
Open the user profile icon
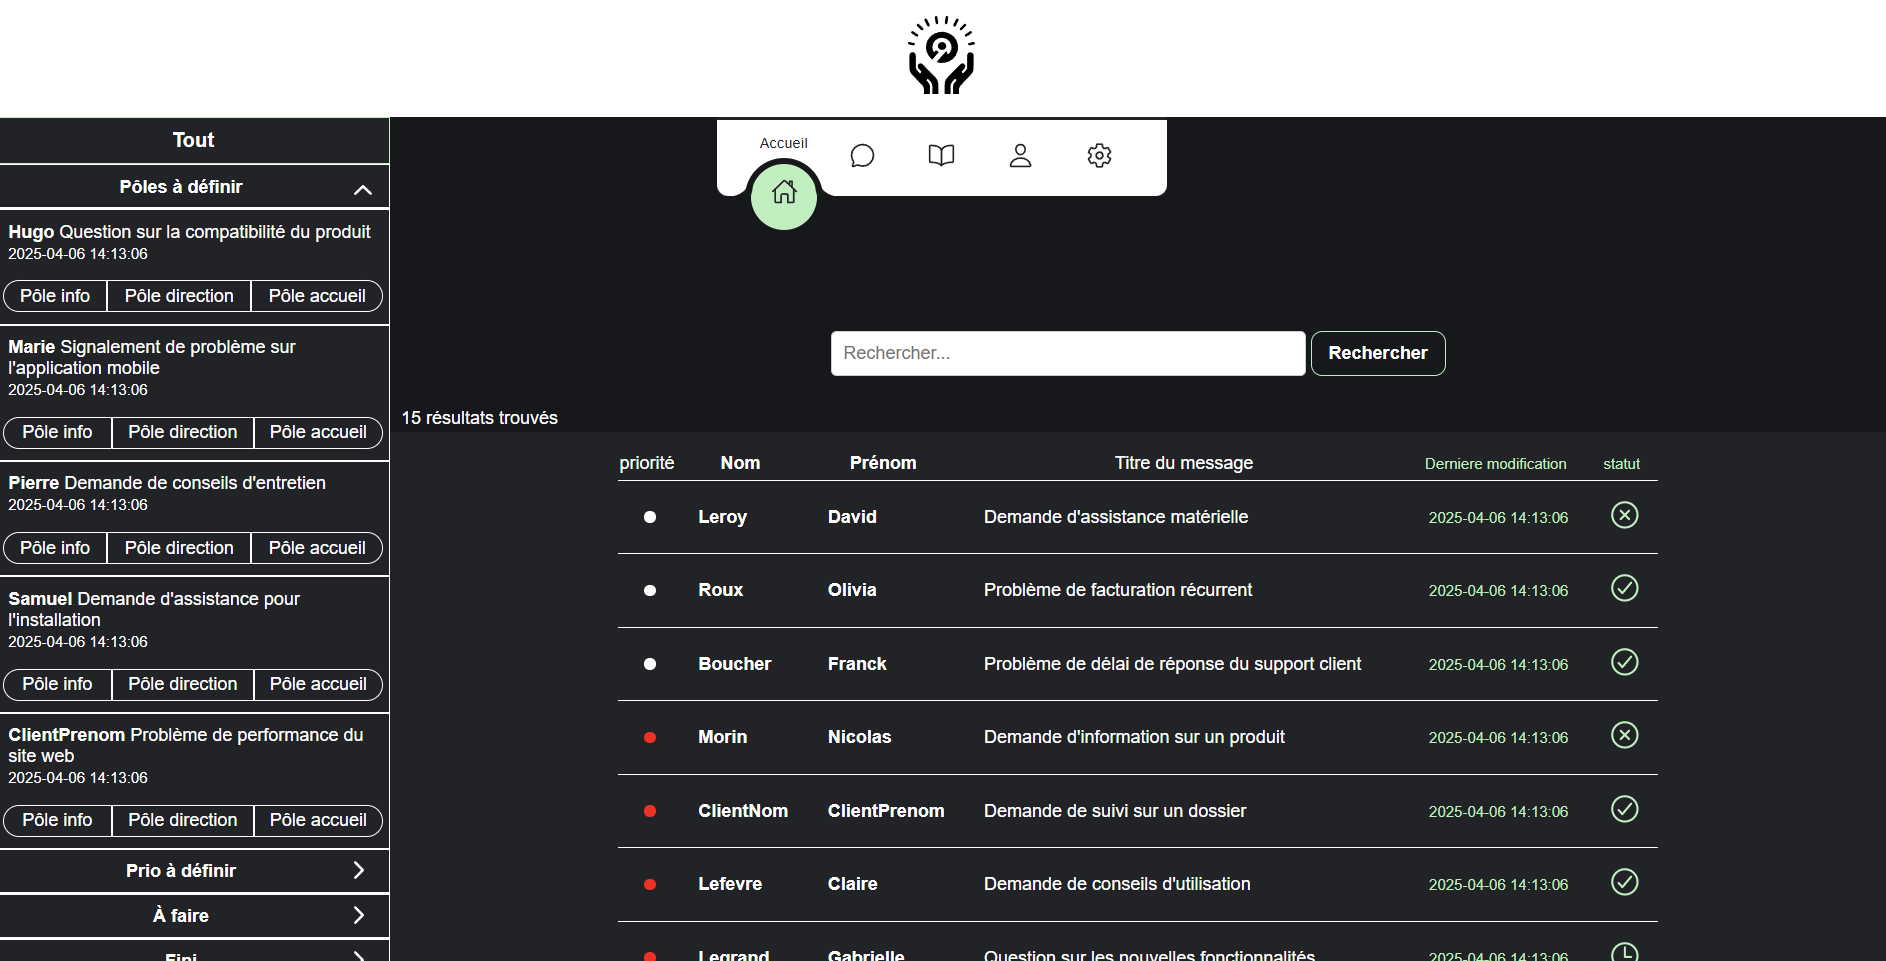tap(1020, 156)
